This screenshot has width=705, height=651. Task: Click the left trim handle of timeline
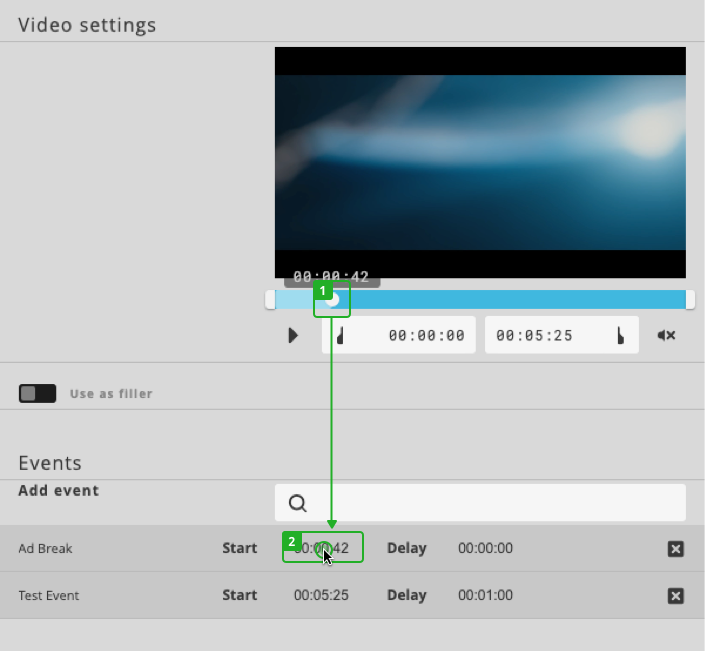click(x=270, y=300)
